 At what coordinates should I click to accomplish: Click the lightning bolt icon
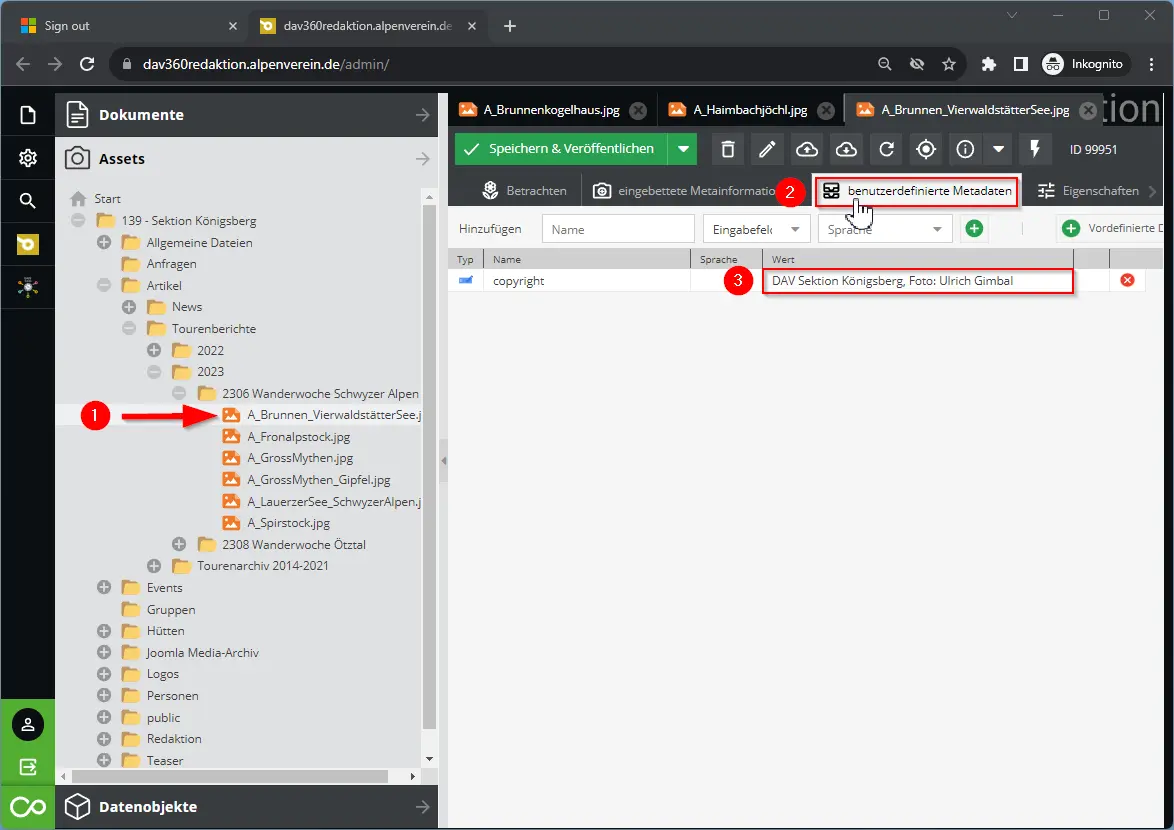1035,149
